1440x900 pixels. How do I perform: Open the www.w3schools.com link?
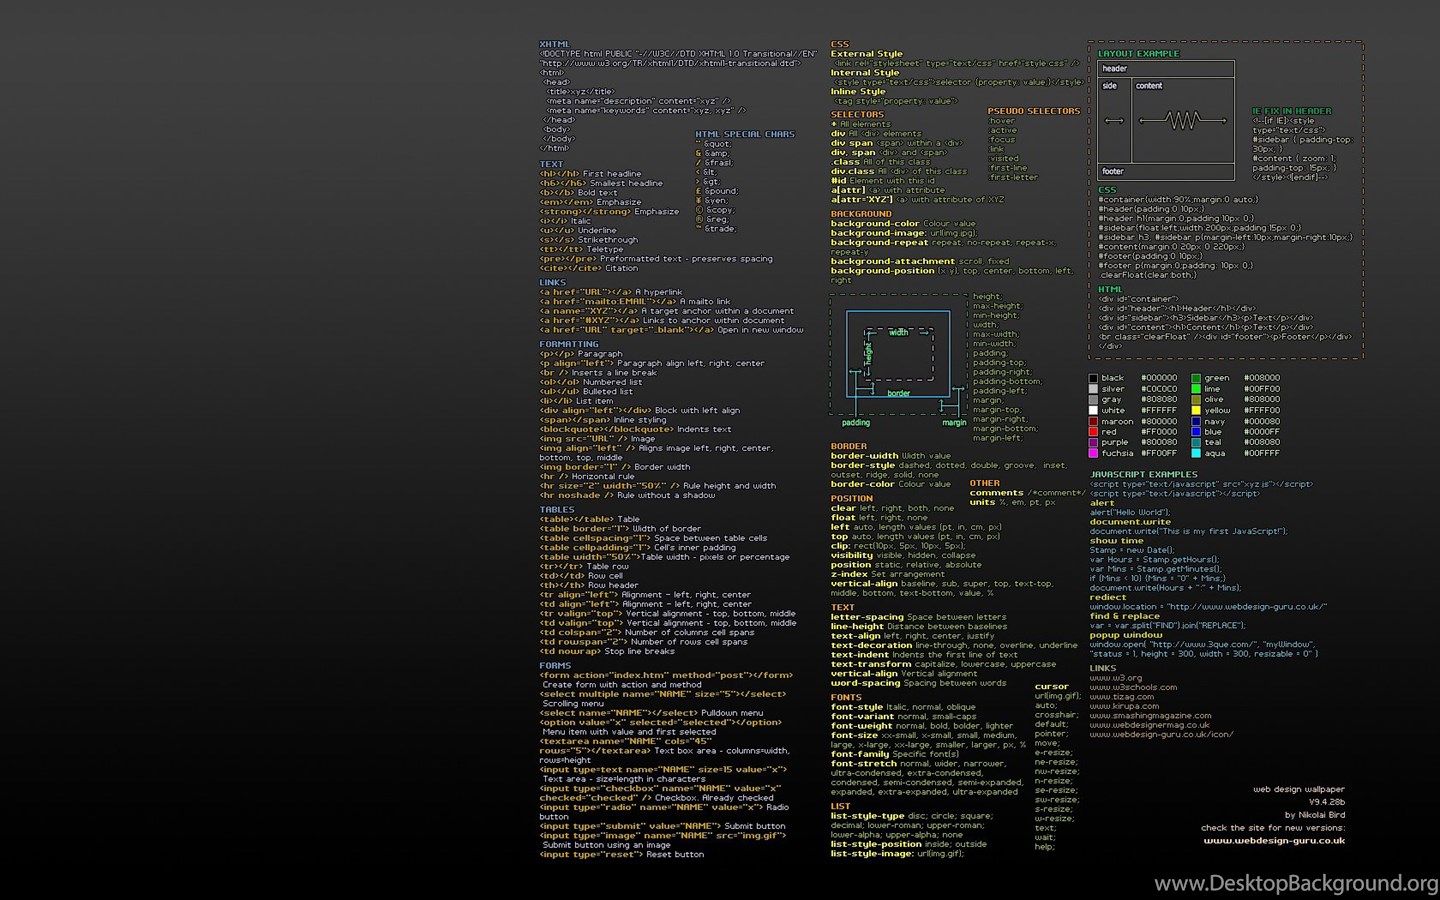[1133, 687]
